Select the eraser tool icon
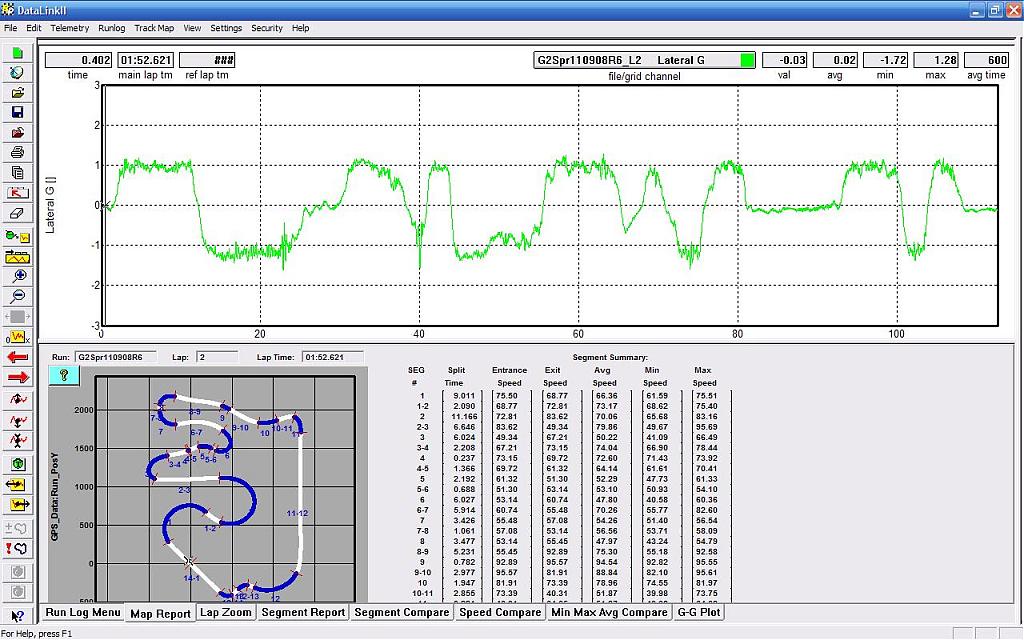The image size is (1024, 640). pos(18,213)
